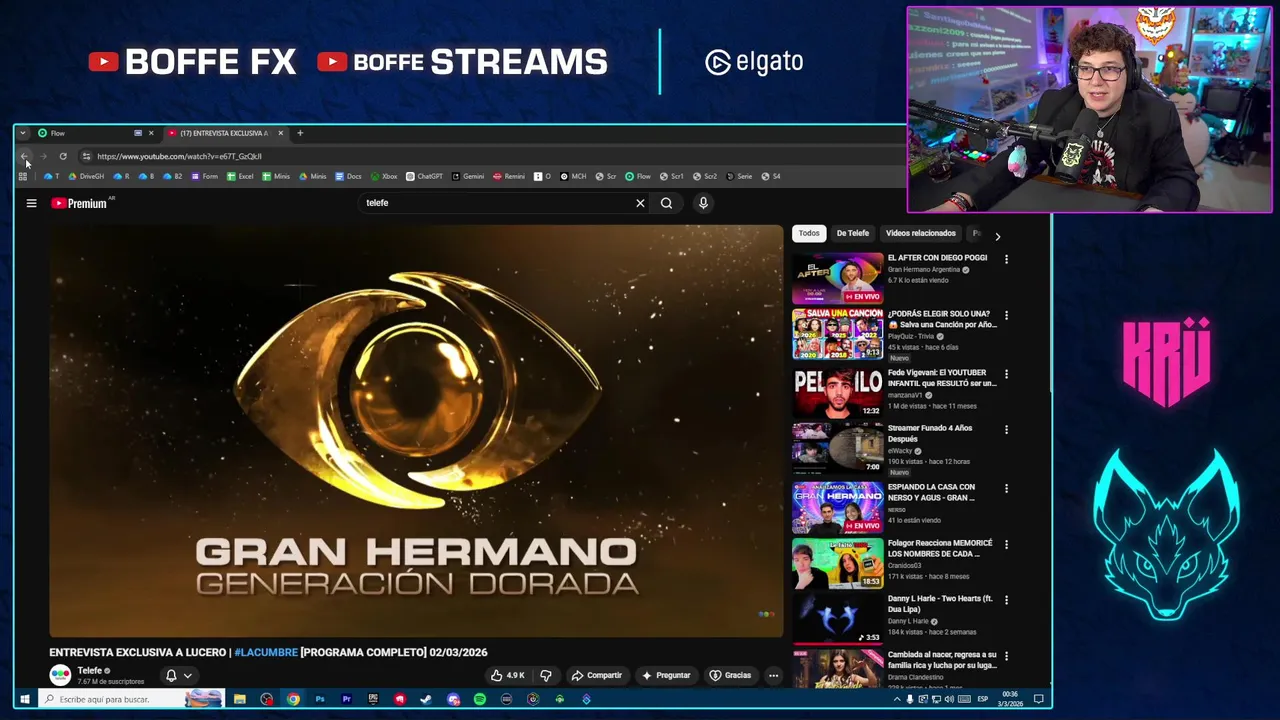Open site information icon in address bar
The width and height of the screenshot is (1280, 720).
[x=86, y=156]
